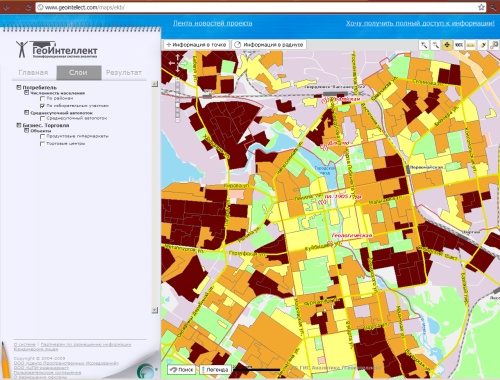The width and height of the screenshot is (500, 380).
Task: Collapse 'Бизнес. Торговля' tree group
Action: tap(19, 125)
